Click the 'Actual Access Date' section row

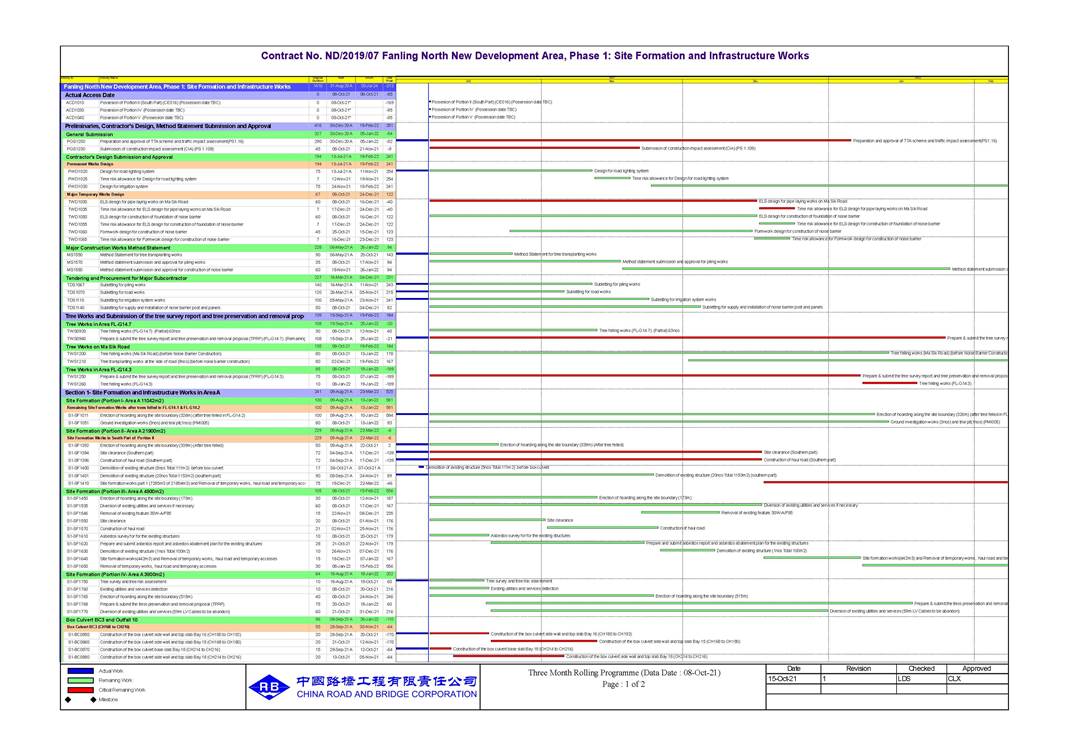tap(228, 95)
